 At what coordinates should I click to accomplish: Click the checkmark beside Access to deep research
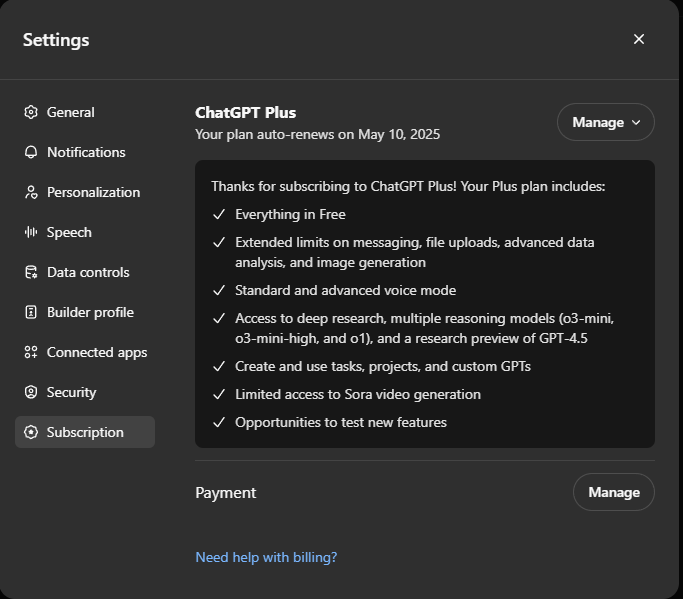click(219, 318)
